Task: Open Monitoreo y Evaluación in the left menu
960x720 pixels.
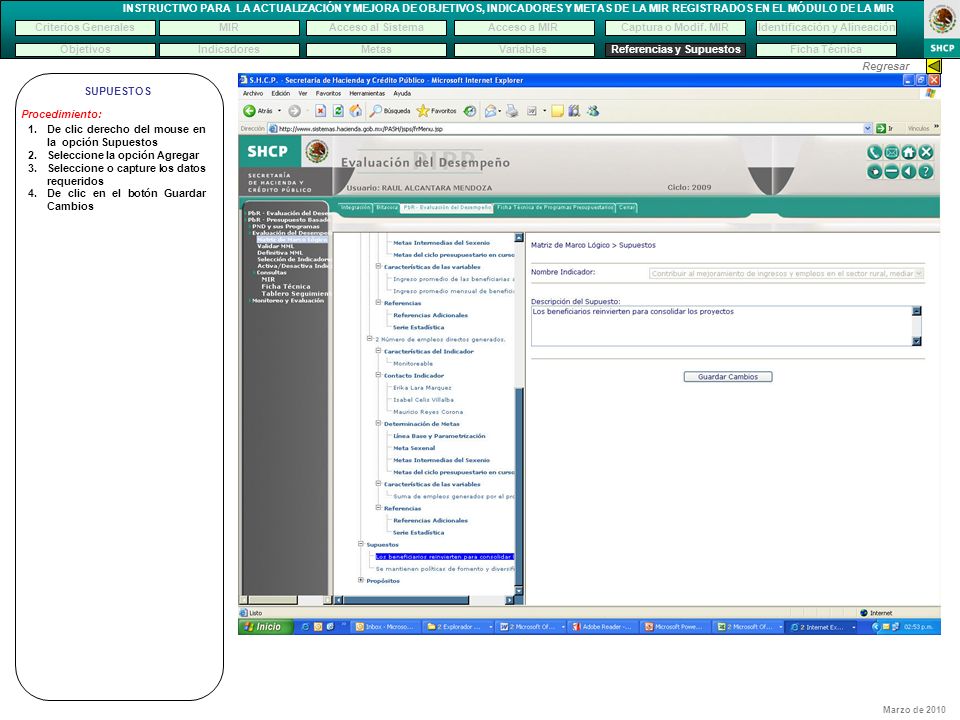Action: pos(288,301)
